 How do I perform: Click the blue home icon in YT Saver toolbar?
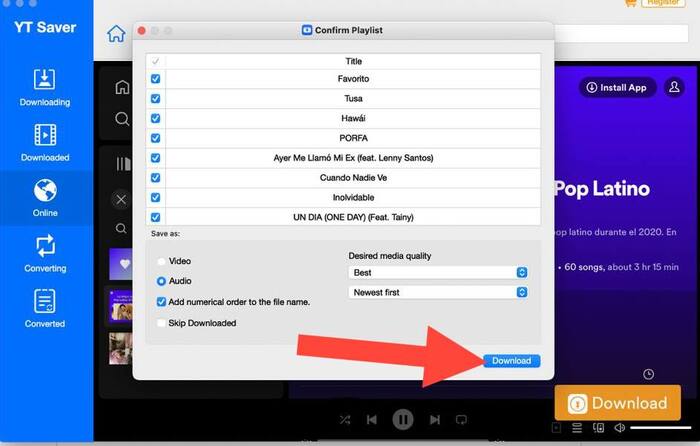116,33
